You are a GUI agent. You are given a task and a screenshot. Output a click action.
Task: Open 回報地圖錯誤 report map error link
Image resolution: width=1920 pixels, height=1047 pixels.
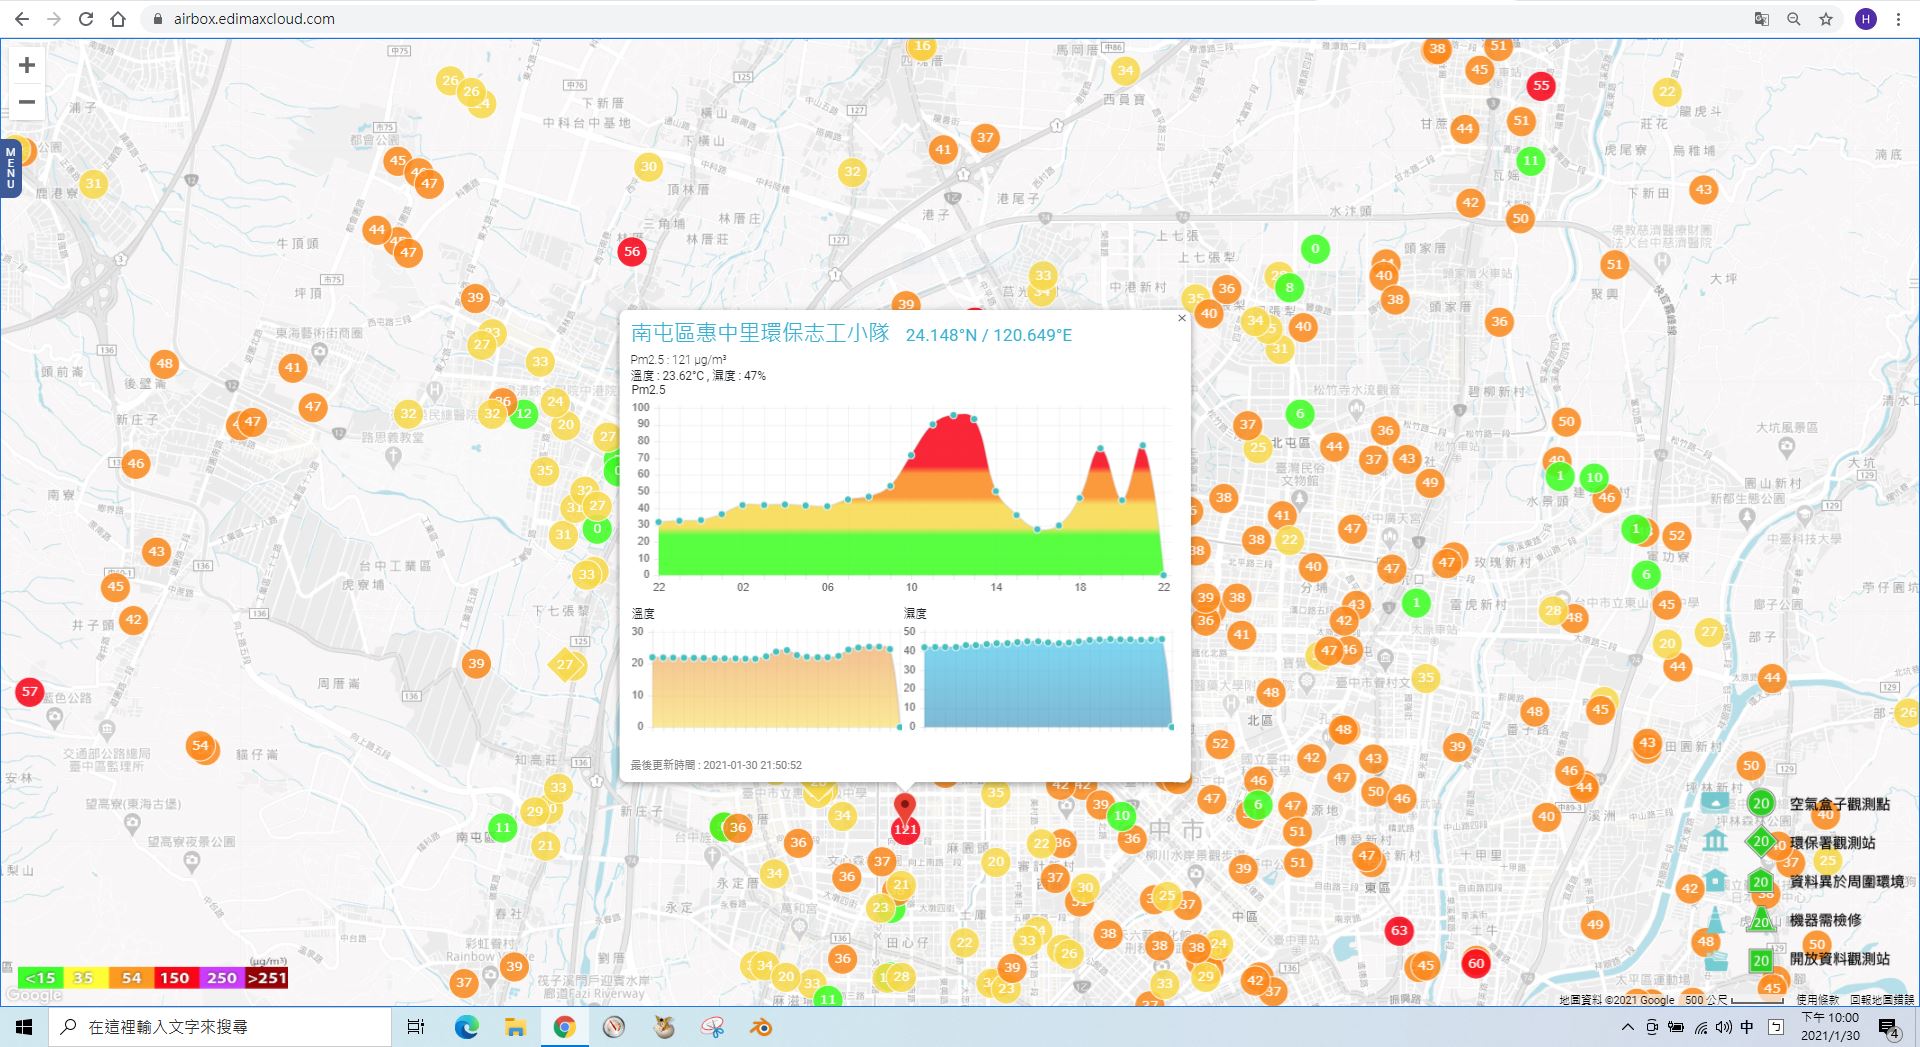tap(1881, 1000)
